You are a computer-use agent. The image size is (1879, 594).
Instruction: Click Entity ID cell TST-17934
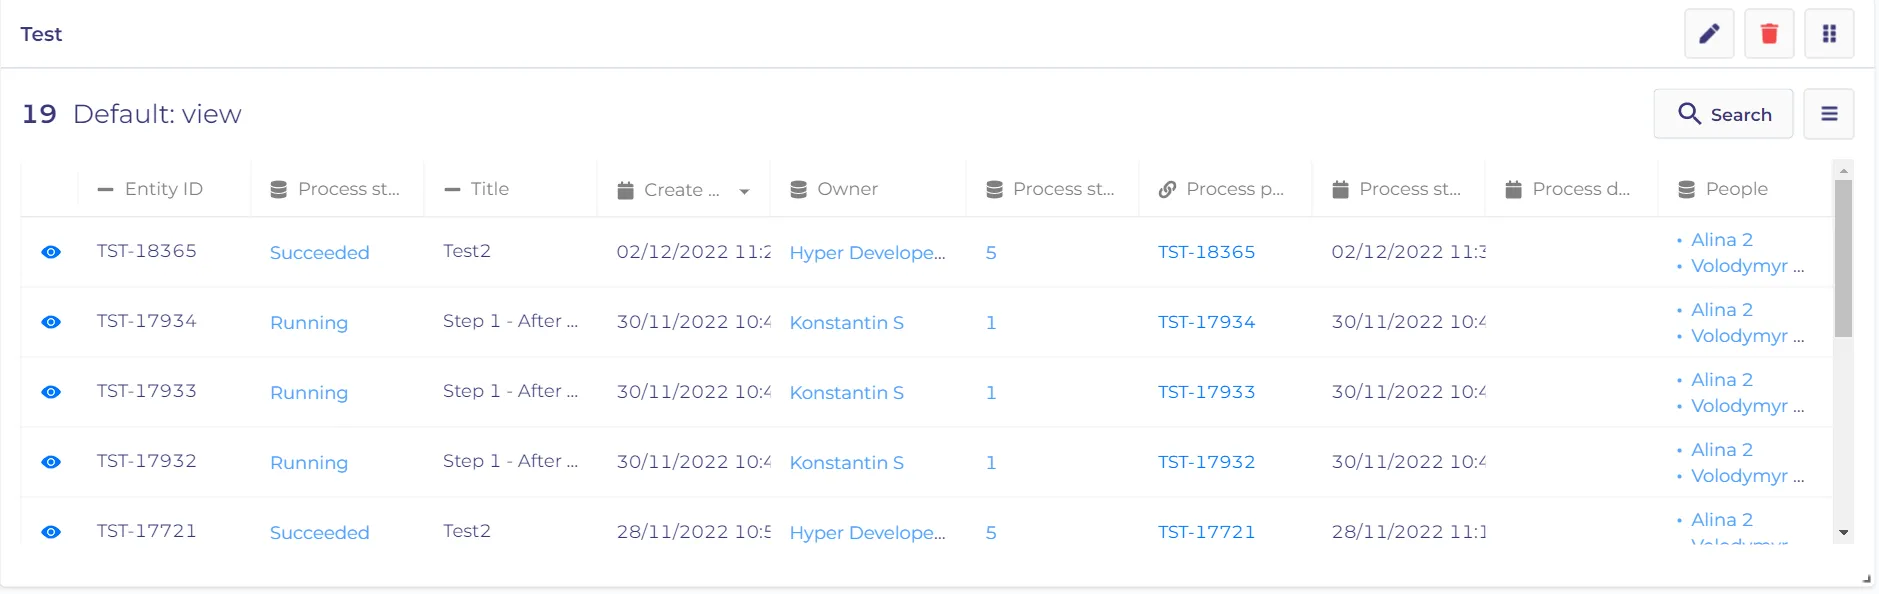[147, 321]
